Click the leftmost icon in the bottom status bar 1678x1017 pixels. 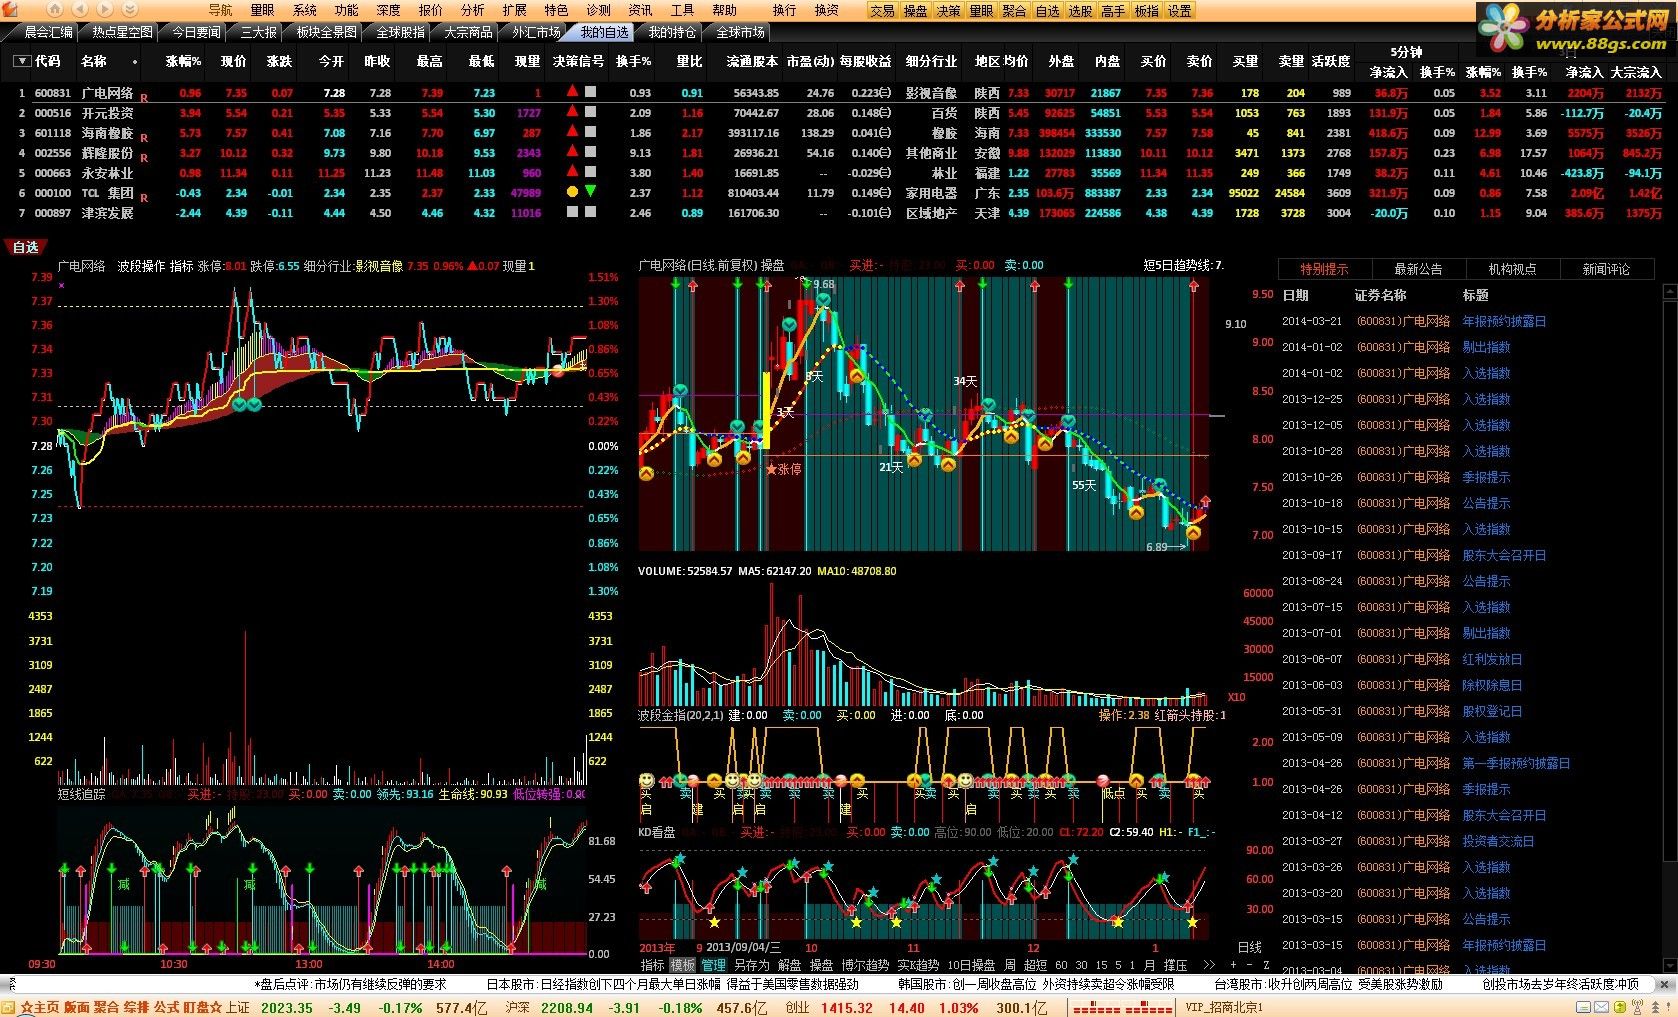tap(9, 1008)
